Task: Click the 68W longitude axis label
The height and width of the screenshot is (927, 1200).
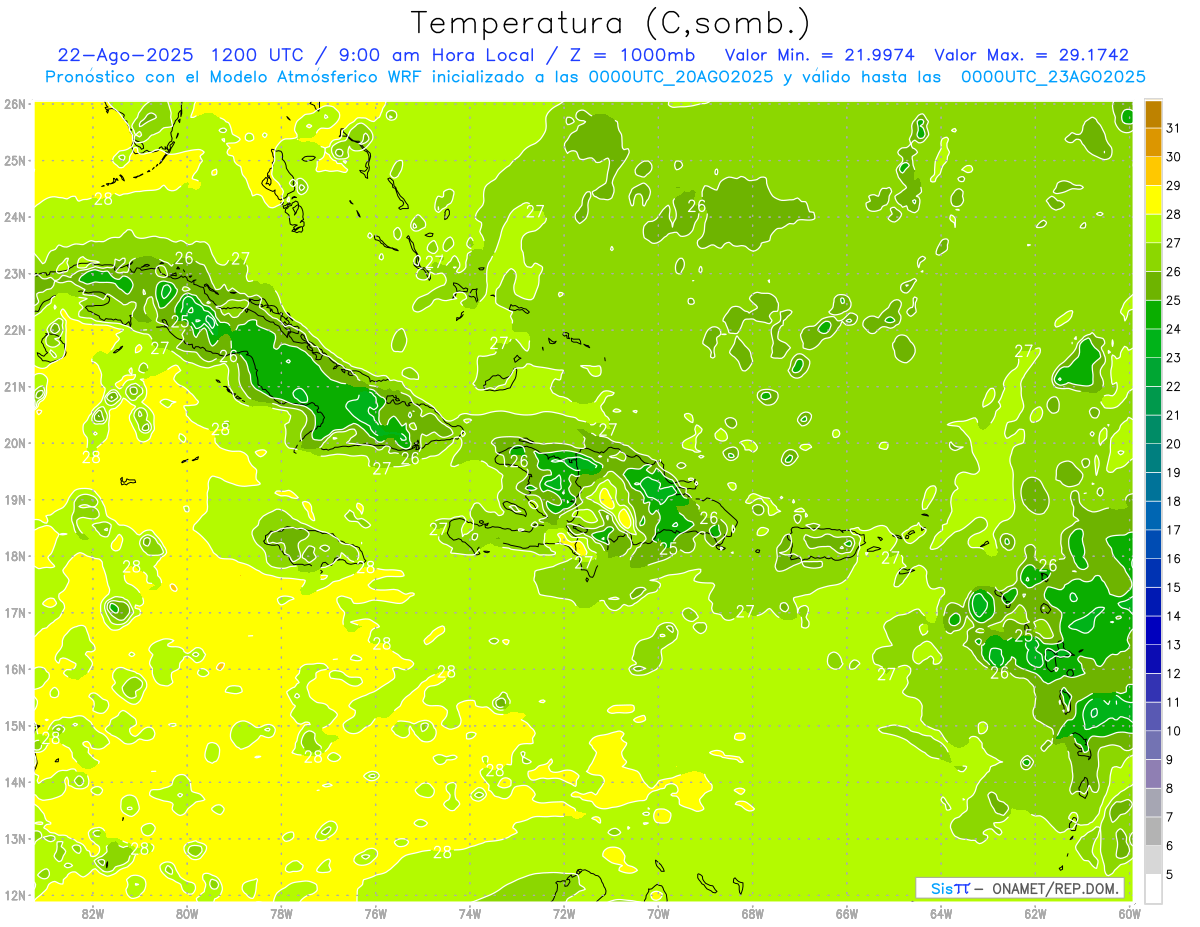Action: (753, 913)
